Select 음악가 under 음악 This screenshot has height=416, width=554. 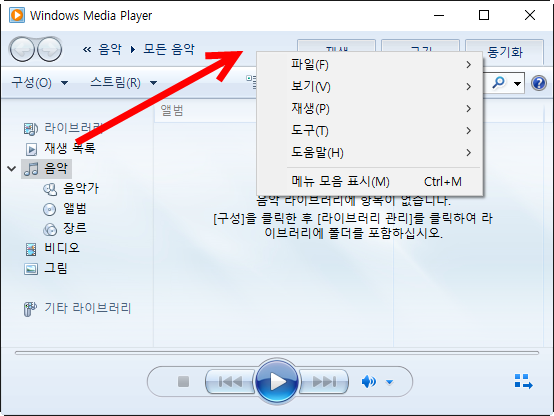81,189
